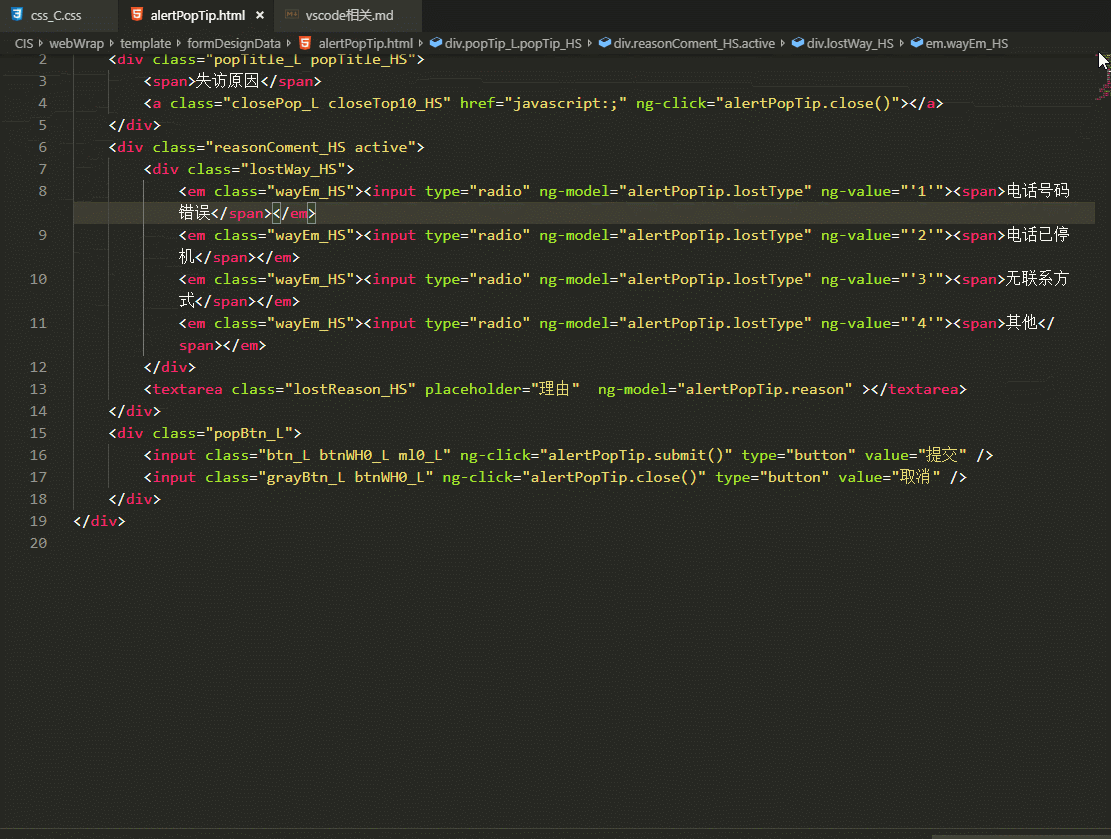Click cube icon before div.lostWay_HS breadcrumb
The image size is (1111, 839).
[798, 43]
